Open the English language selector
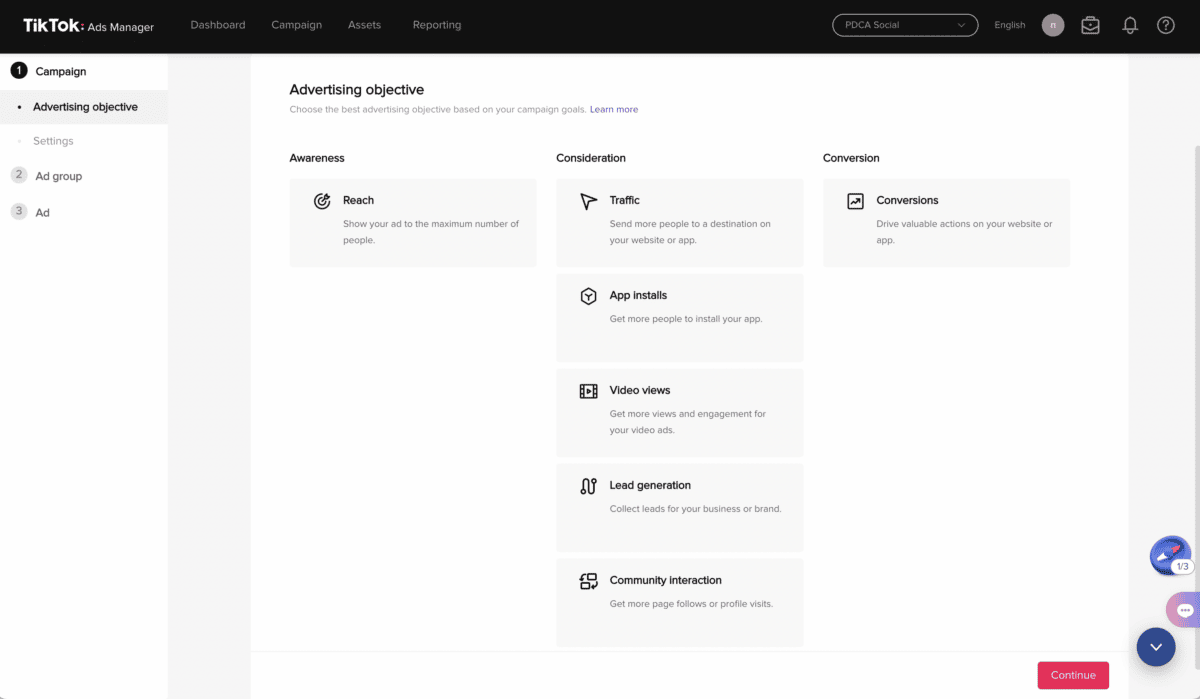1200x699 pixels. pyautogui.click(x=1009, y=25)
